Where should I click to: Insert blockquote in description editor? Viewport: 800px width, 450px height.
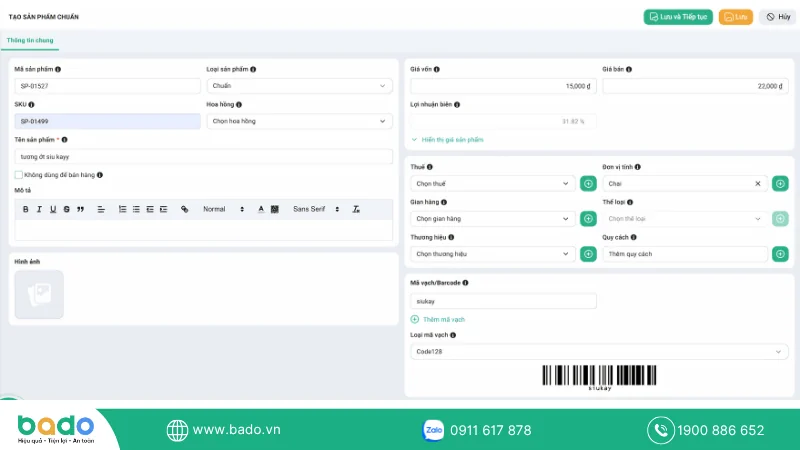pyautogui.click(x=80, y=209)
